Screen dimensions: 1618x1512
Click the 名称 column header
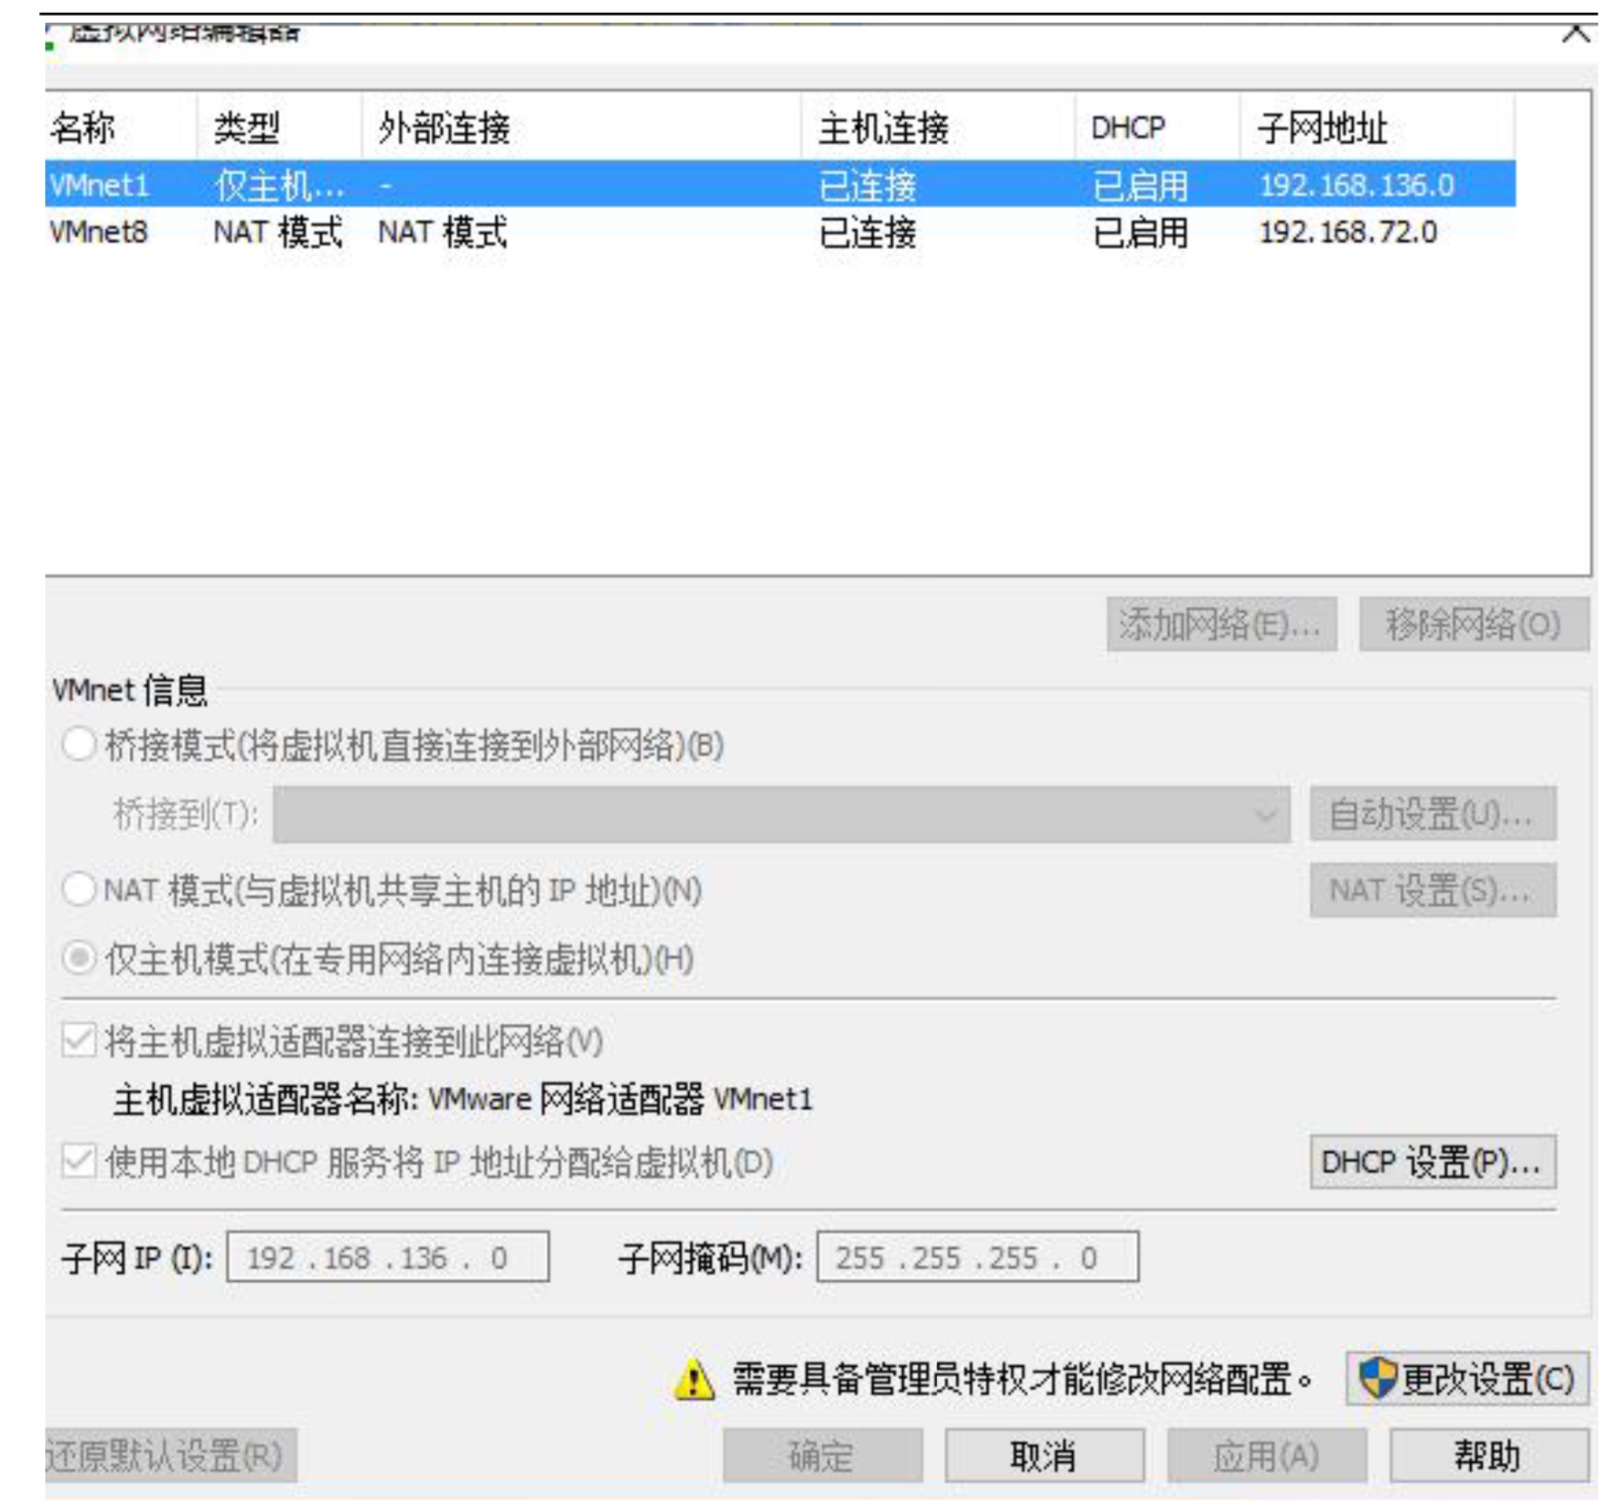click(x=84, y=128)
